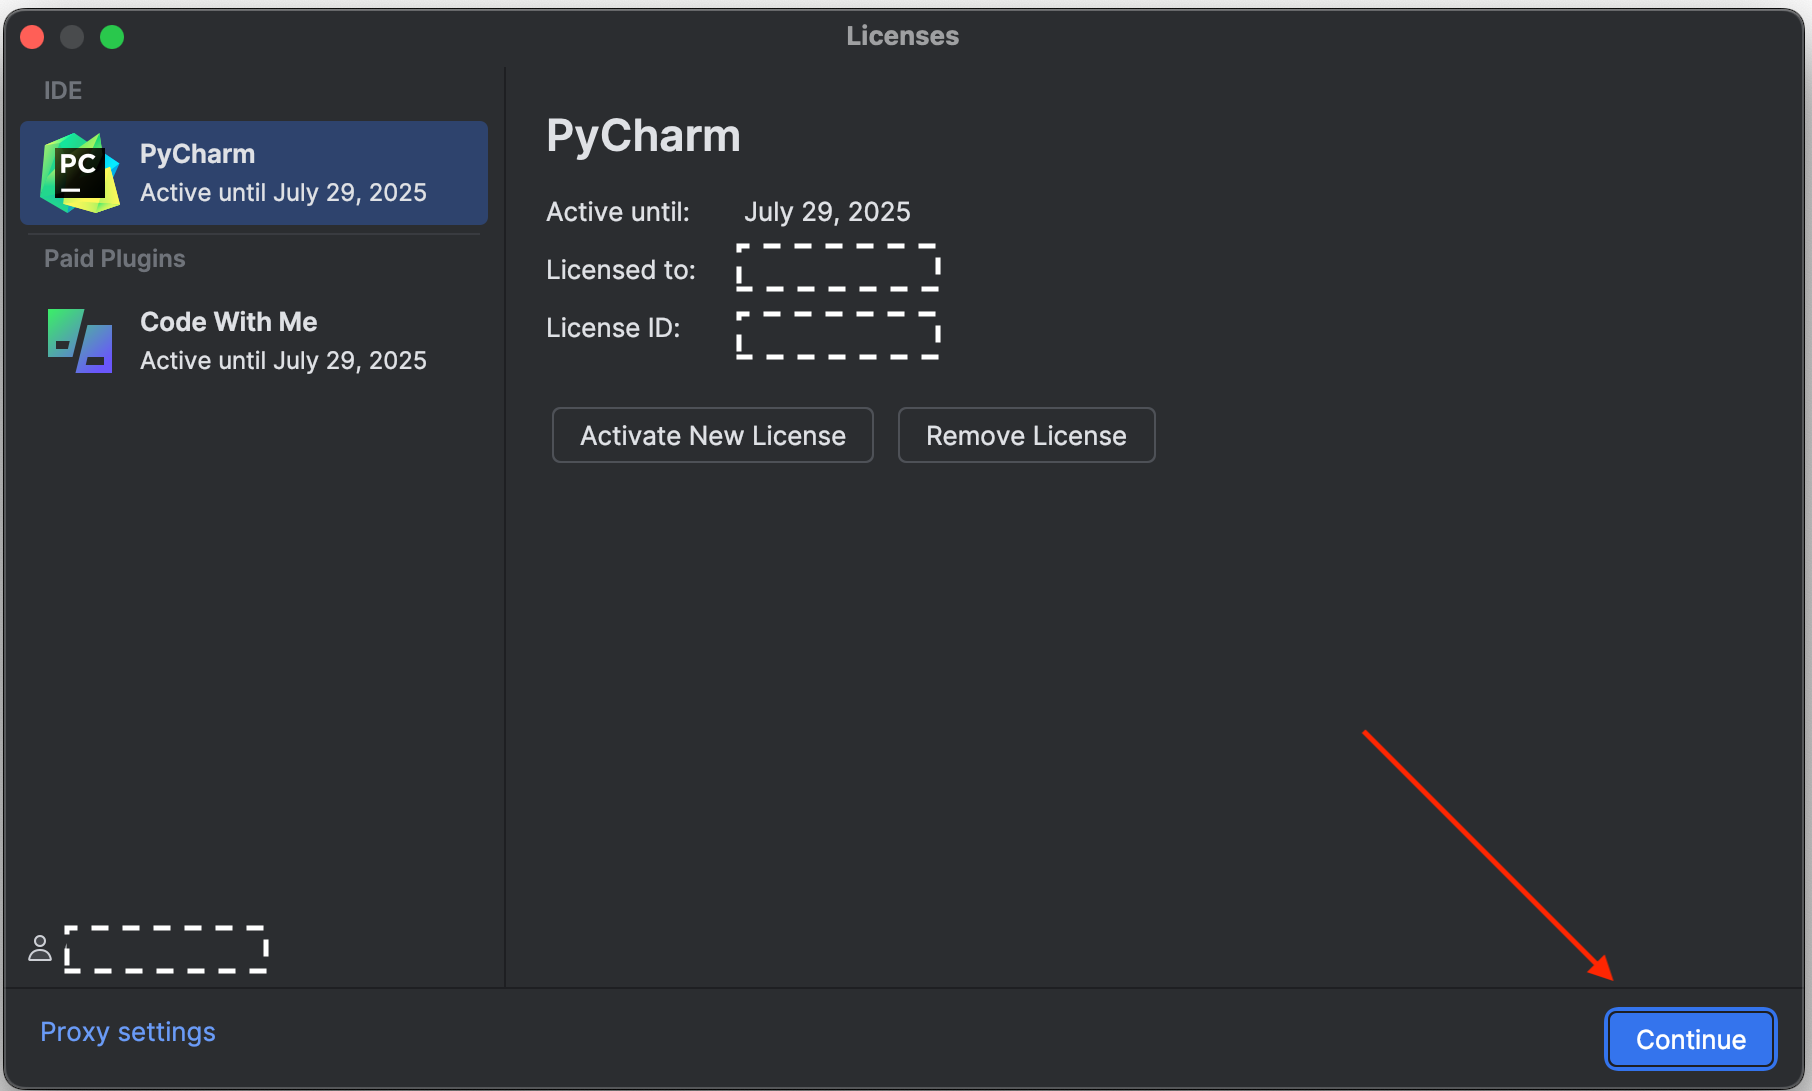Click the 'Paid Plugins' section header

click(x=115, y=259)
